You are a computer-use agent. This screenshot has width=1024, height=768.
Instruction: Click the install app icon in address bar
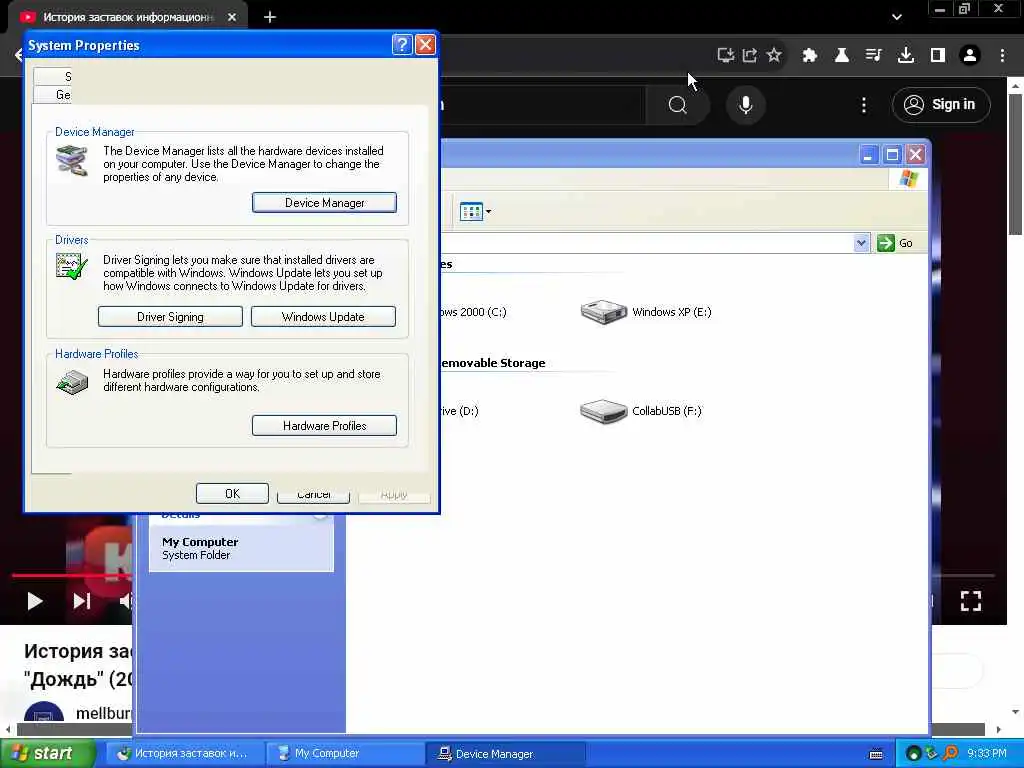coord(726,56)
